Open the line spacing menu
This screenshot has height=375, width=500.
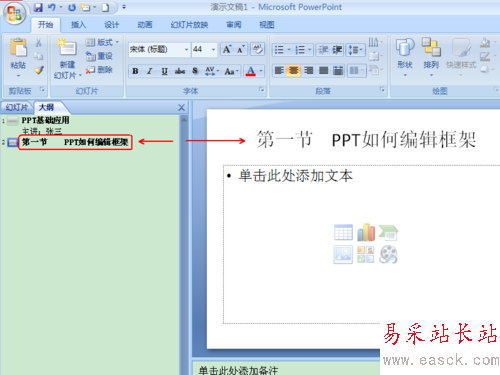point(355,50)
